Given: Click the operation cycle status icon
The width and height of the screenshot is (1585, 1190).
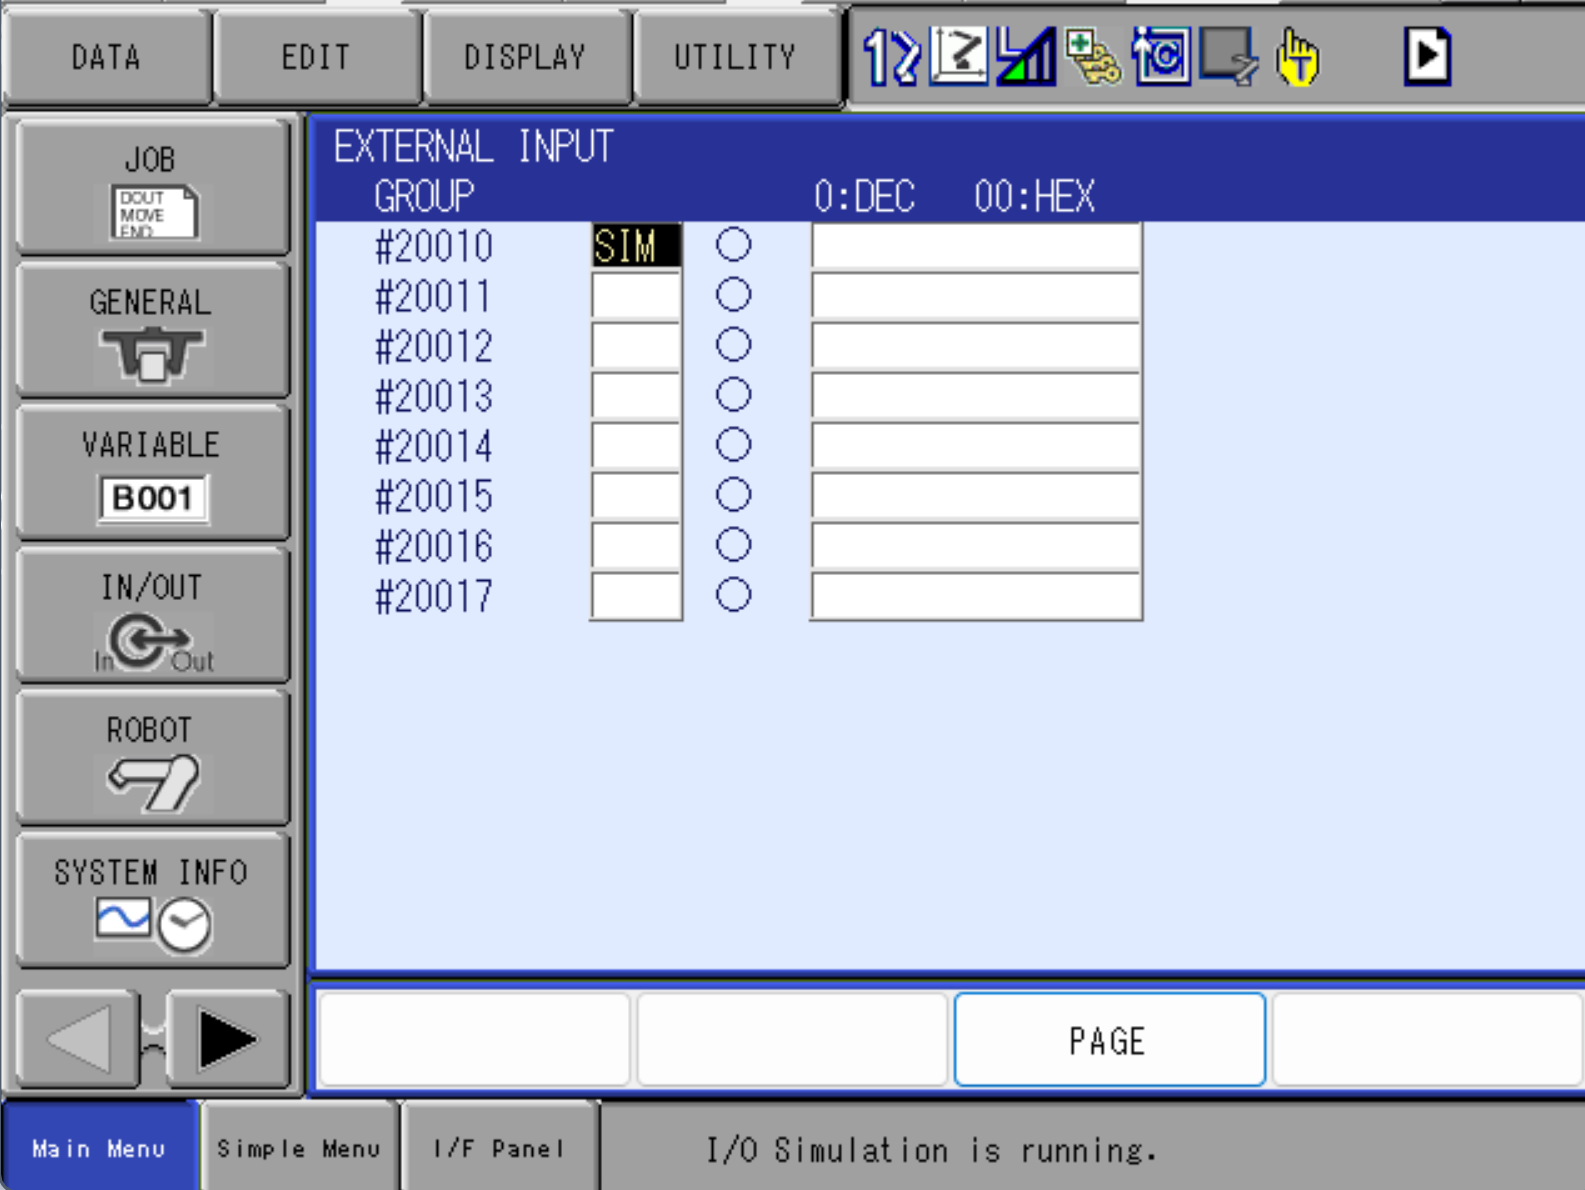Looking at the screenshot, I should tap(1161, 56).
